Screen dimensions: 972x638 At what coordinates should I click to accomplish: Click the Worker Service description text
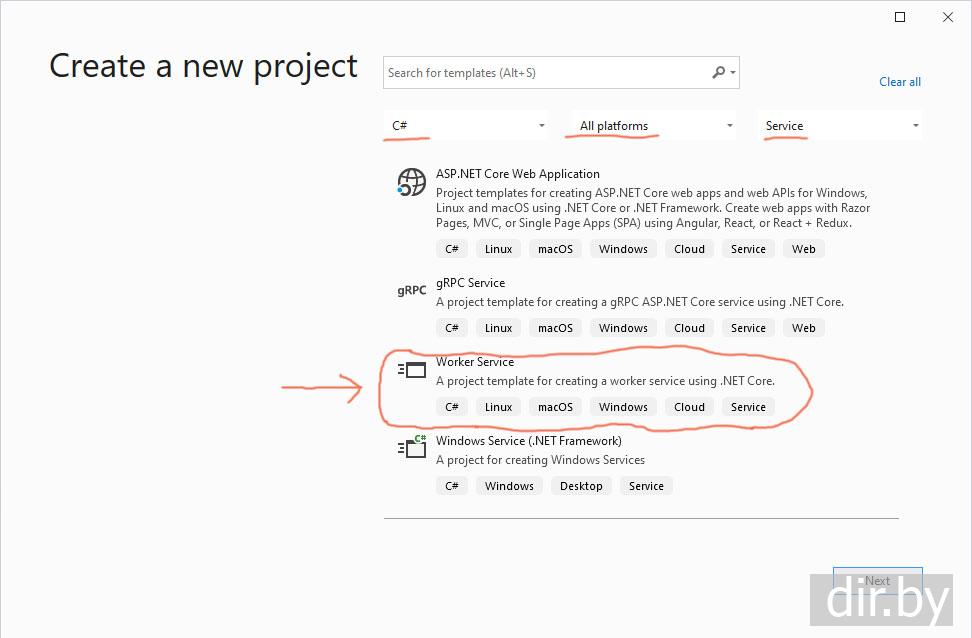605,381
